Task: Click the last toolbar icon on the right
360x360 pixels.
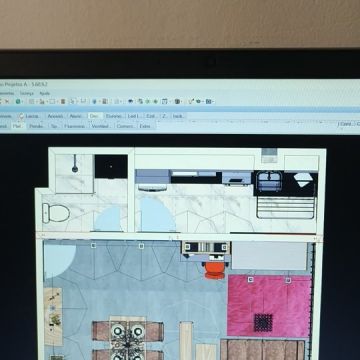Action: point(209,101)
